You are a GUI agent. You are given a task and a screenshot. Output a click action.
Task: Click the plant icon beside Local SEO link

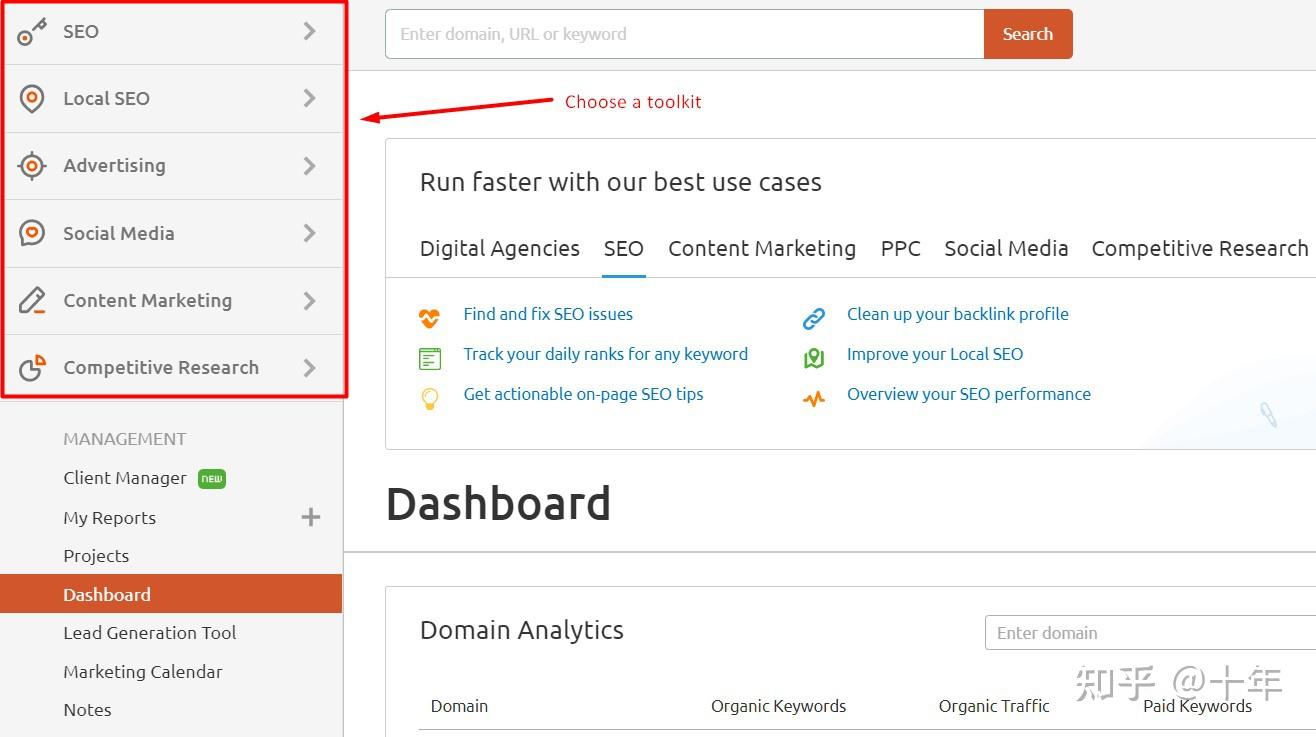tap(813, 354)
